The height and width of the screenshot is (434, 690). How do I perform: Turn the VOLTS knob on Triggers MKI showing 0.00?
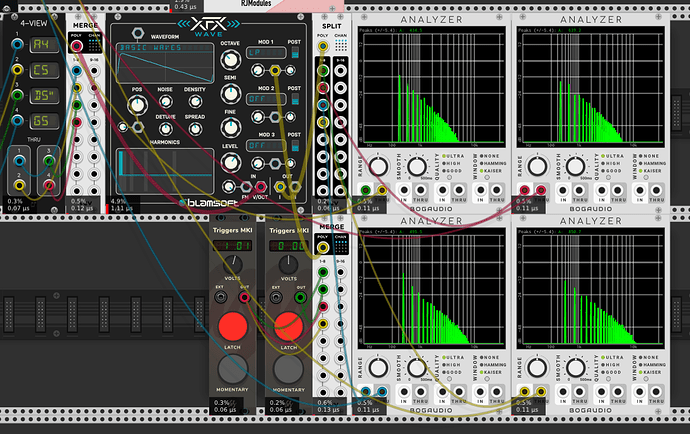point(289,263)
